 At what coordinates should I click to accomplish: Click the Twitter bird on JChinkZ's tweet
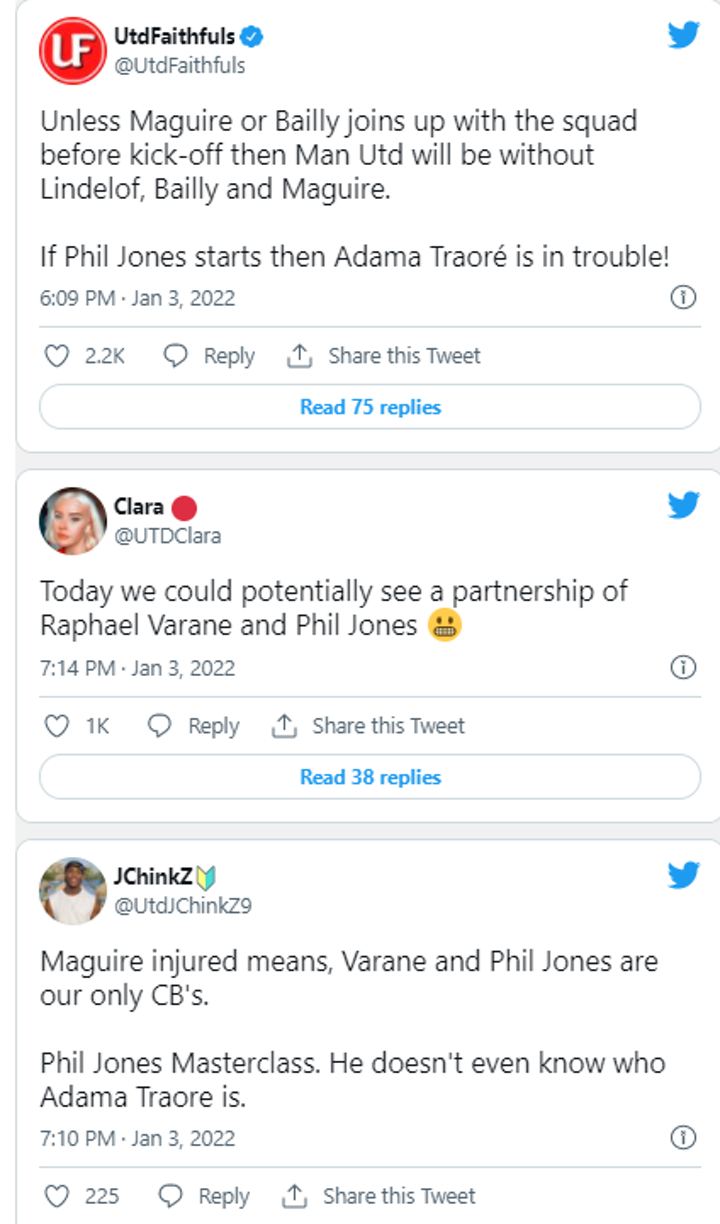(684, 875)
